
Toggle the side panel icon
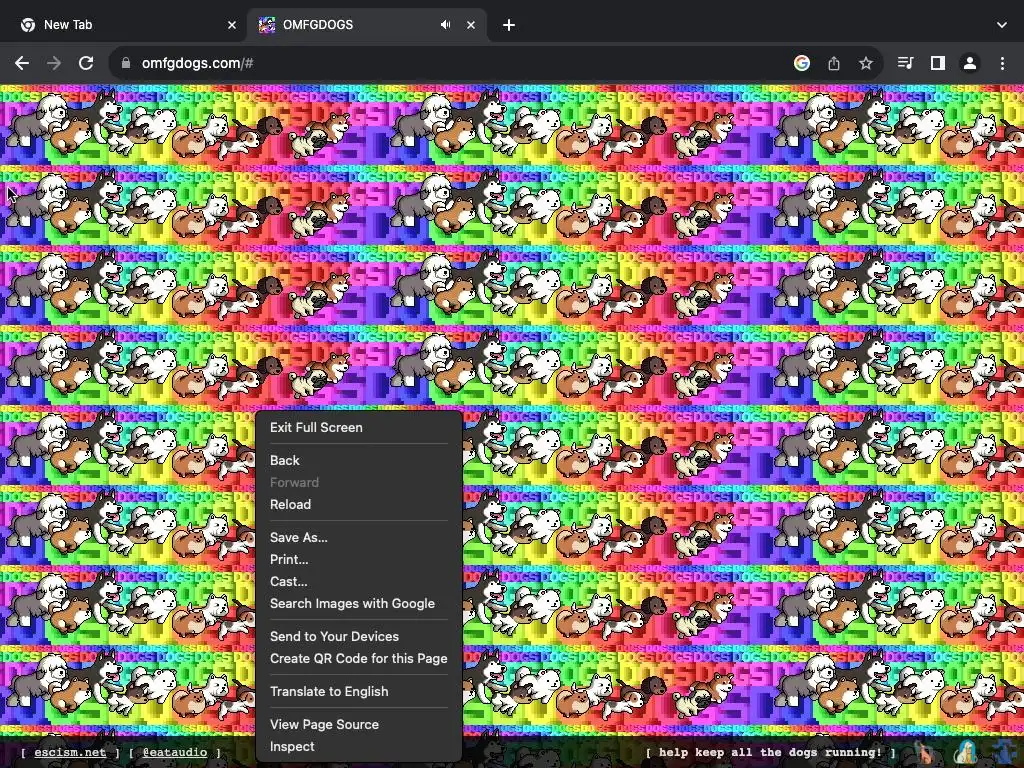pos(938,63)
